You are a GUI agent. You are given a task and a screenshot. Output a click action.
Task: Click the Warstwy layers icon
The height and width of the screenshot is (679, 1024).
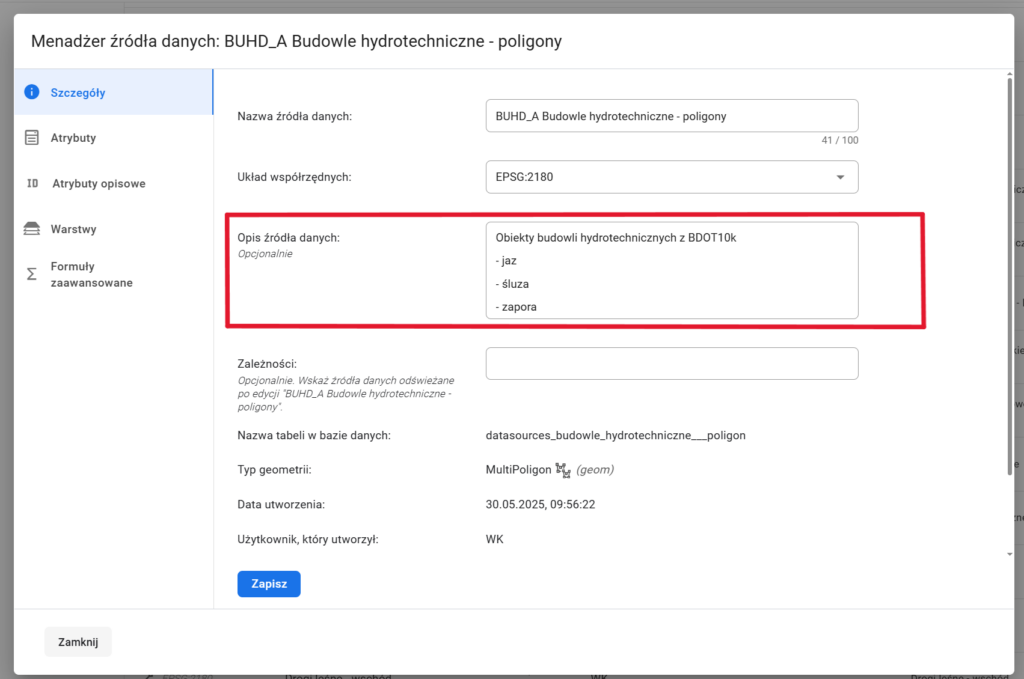coord(31,229)
